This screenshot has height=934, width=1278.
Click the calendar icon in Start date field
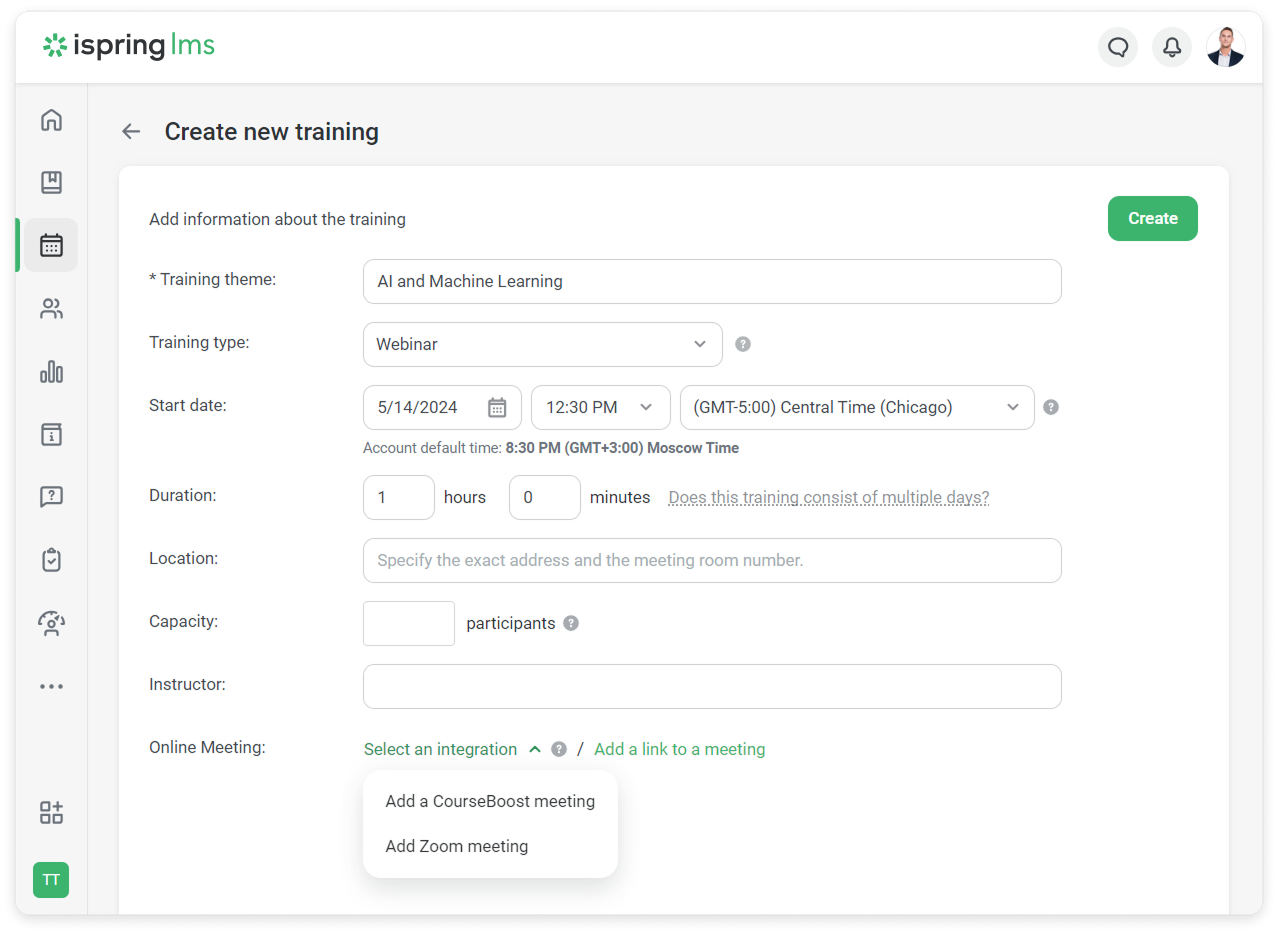pos(497,407)
